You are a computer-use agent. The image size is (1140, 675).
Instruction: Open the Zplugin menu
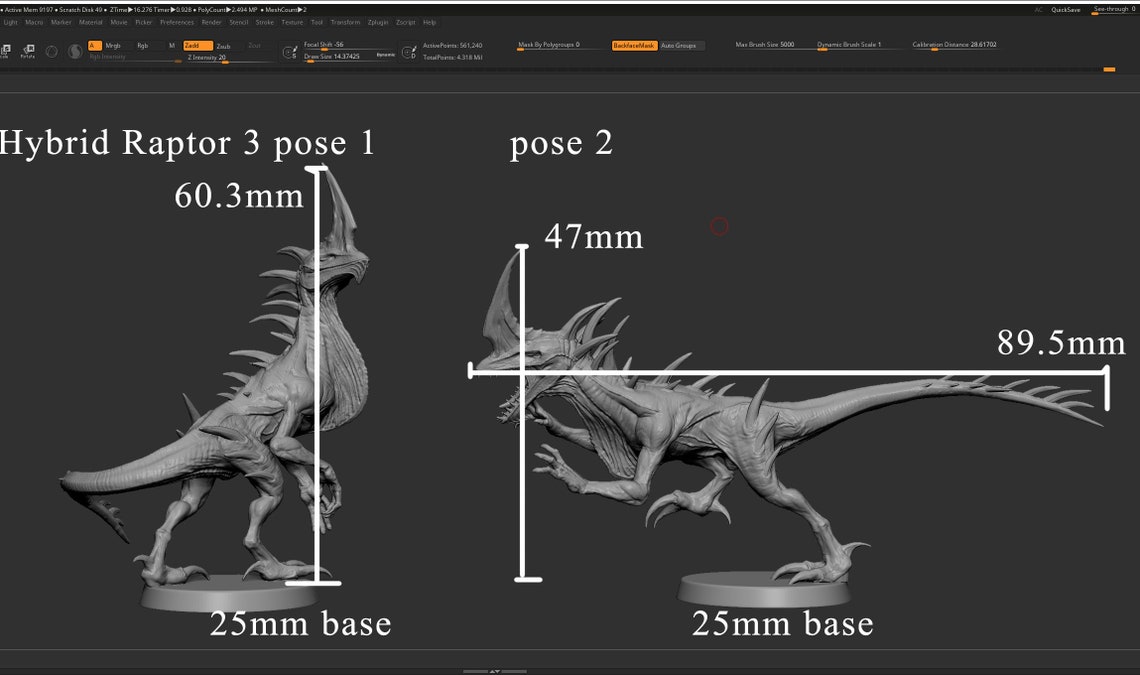pos(377,21)
